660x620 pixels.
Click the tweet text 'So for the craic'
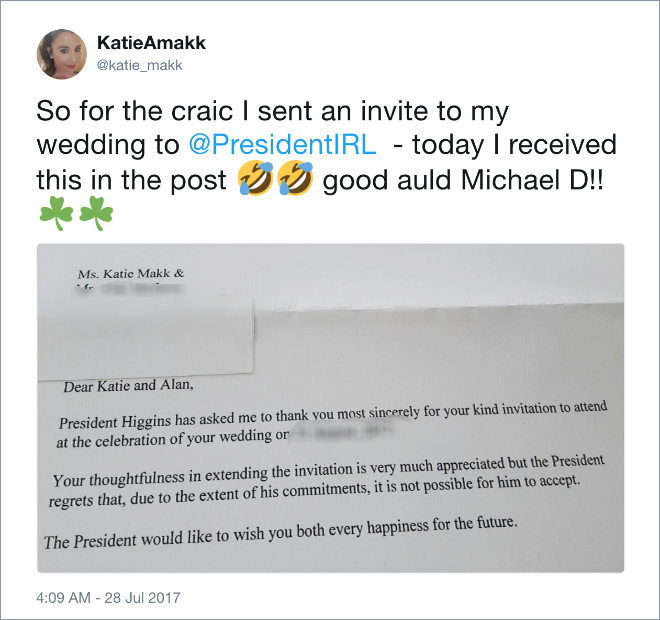tap(135, 111)
